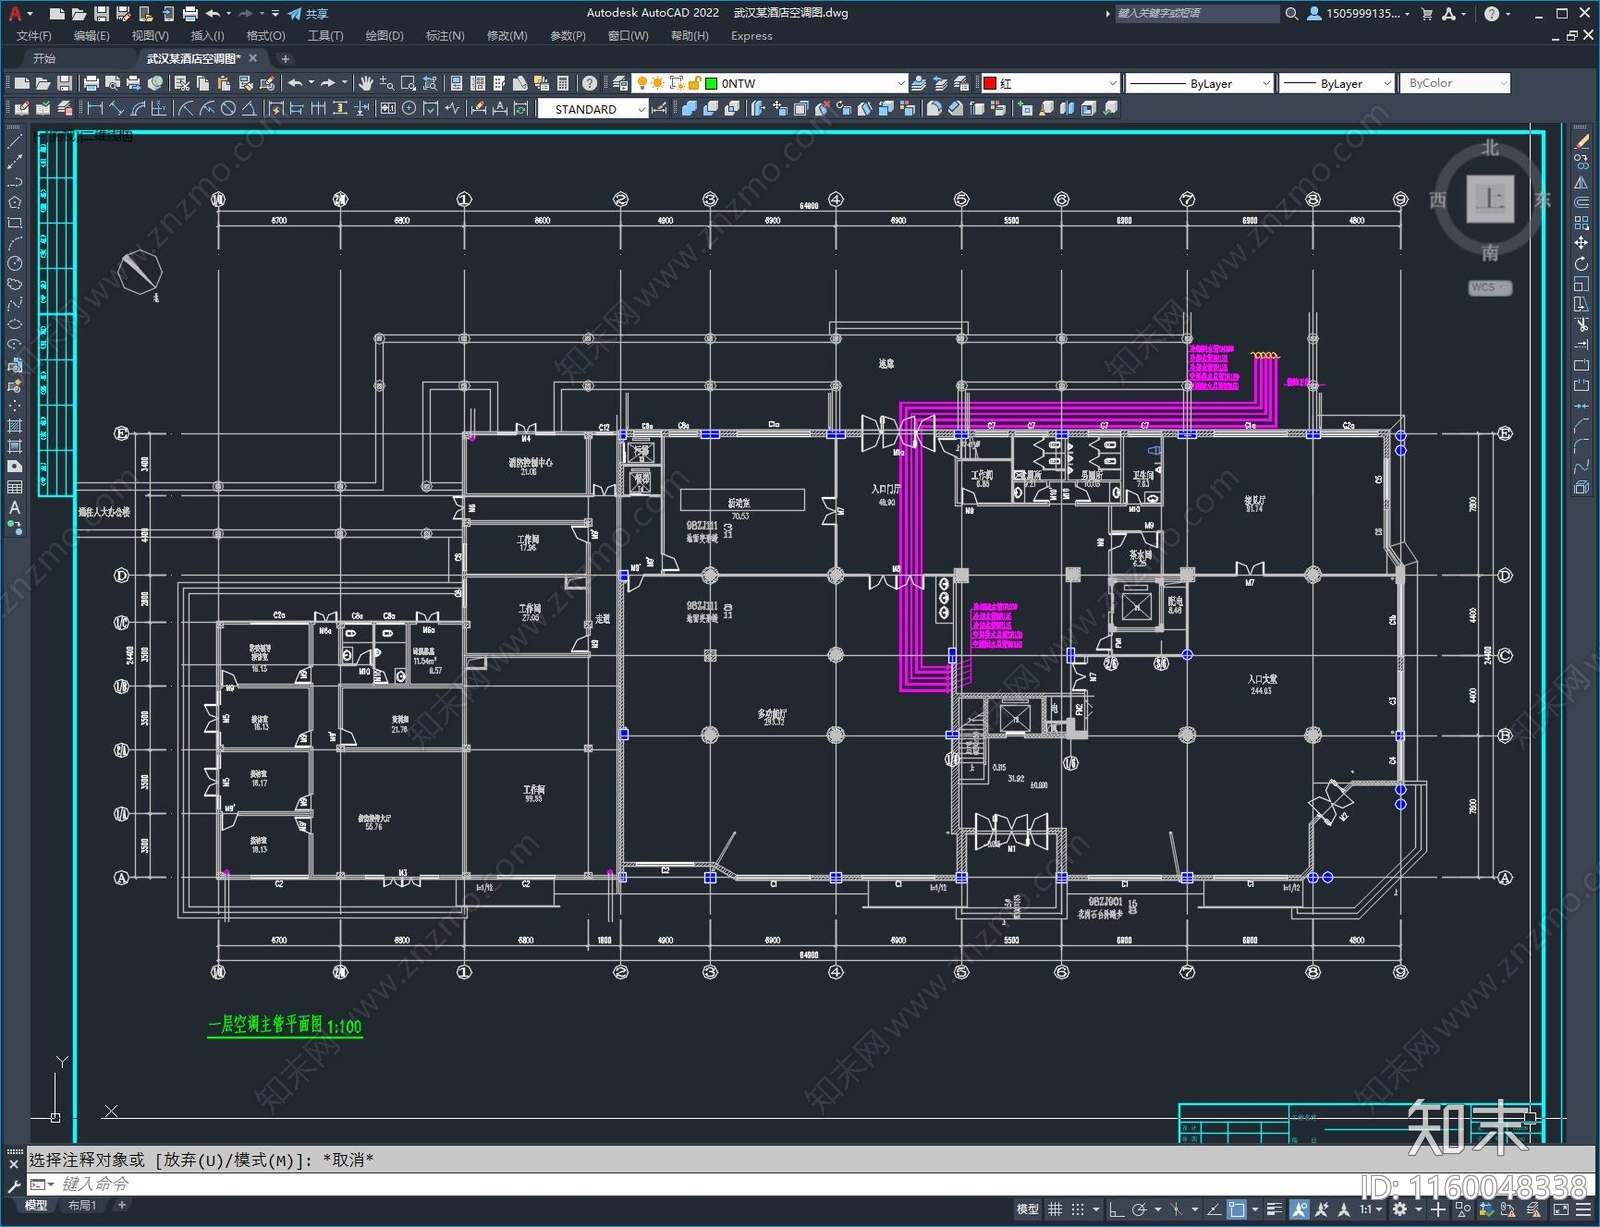The height and width of the screenshot is (1227, 1600).
Task: Open the QuickCalc calculator icon
Action: [x=563, y=83]
